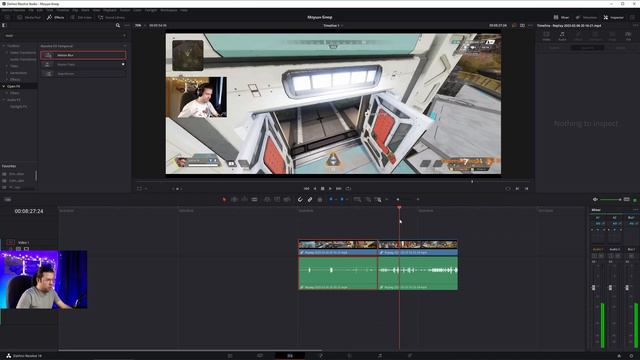Select Filters under Open FX
Viewport: 640px width, 360px height.
pos(15,93)
